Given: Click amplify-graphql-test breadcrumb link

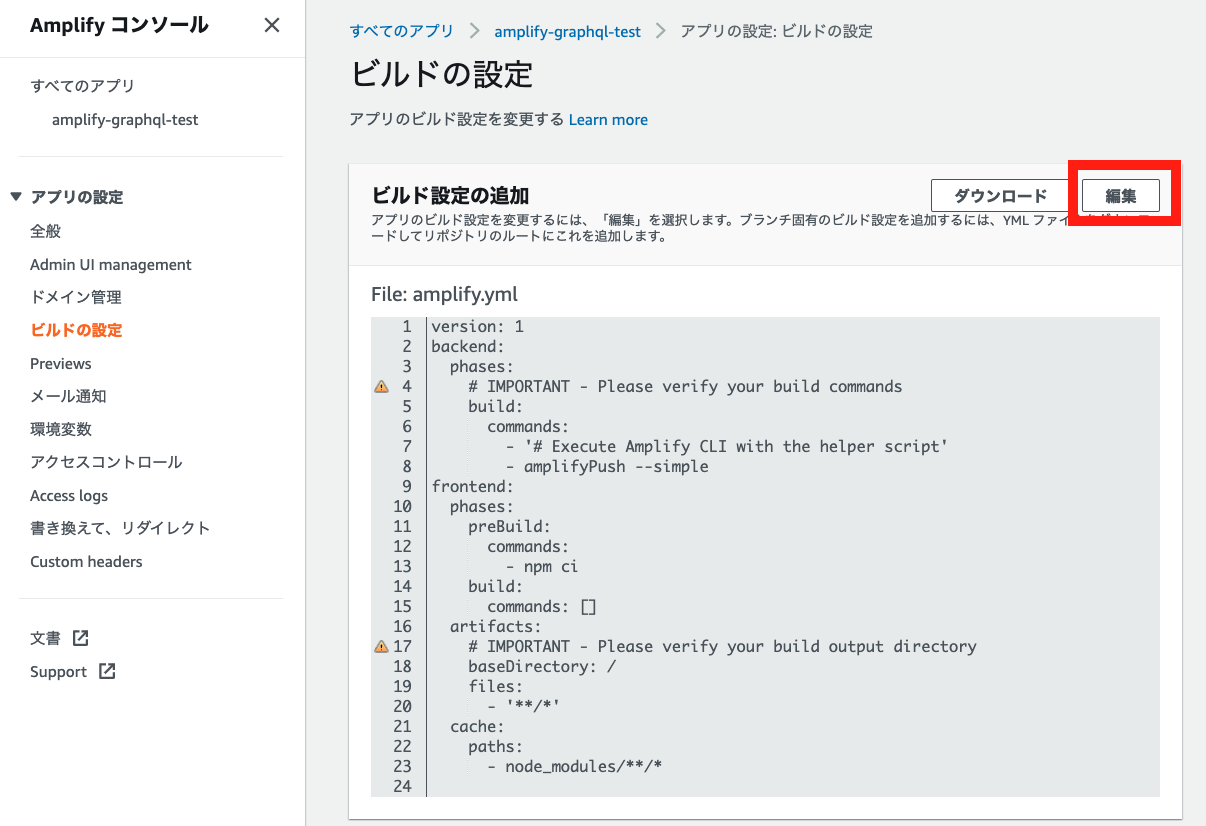Looking at the screenshot, I should pyautogui.click(x=568, y=31).
